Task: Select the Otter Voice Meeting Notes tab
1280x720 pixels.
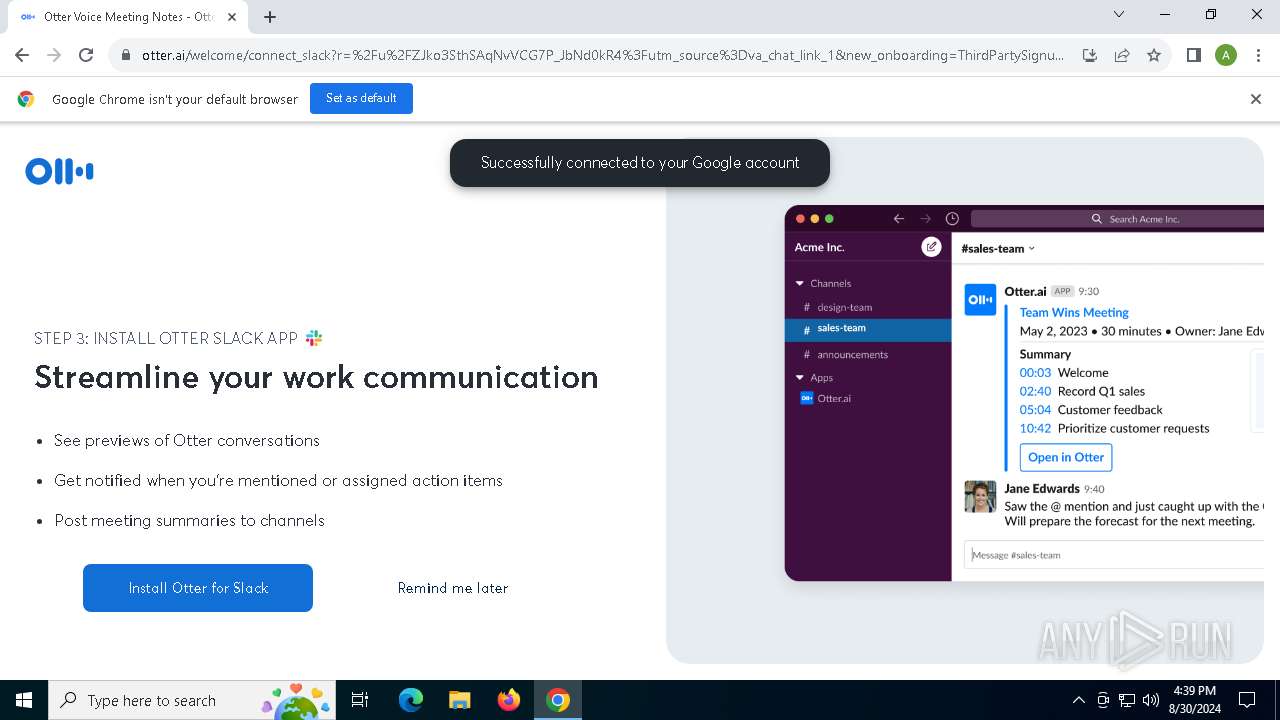Action: [128, 17]
